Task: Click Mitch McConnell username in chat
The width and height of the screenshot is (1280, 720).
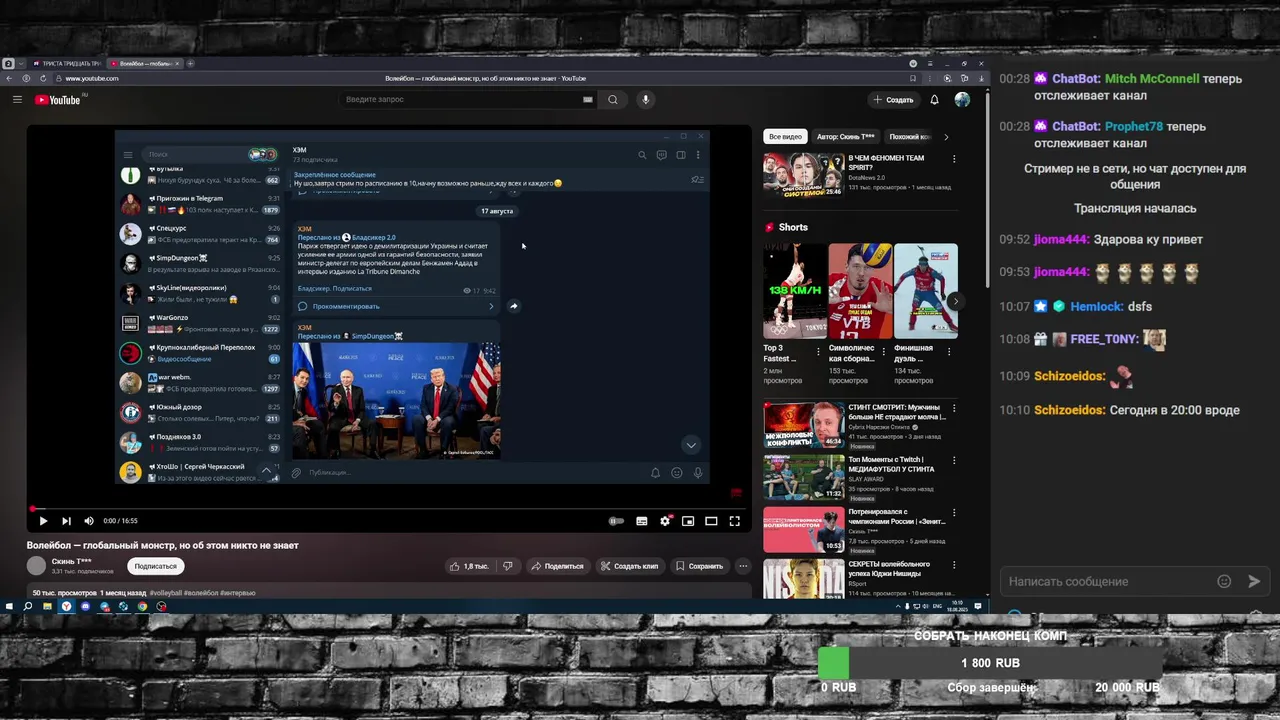Action: tap(1152, 79)
